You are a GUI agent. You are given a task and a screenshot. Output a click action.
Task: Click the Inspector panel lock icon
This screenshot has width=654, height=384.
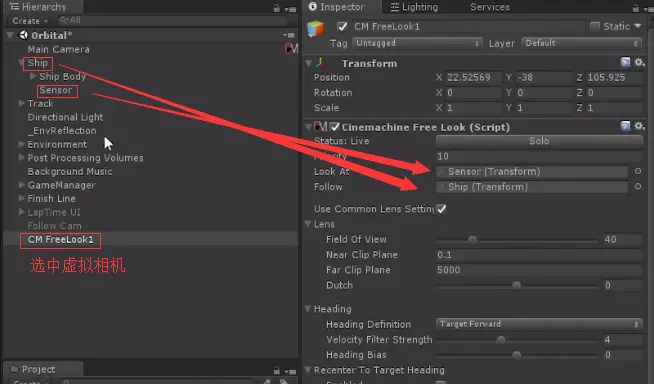[635, 8]
